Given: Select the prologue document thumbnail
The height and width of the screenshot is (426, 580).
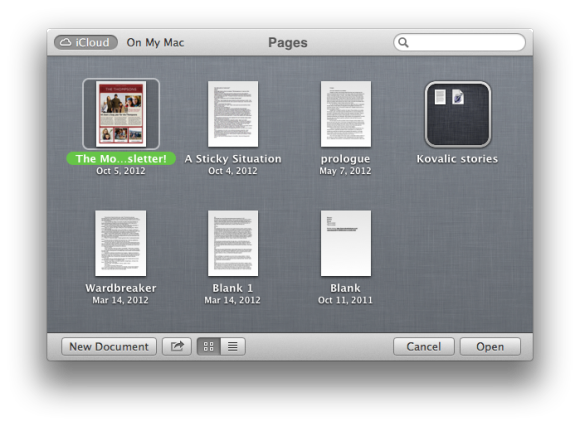Looking at the screenshot, I should (x=346, y=114).
